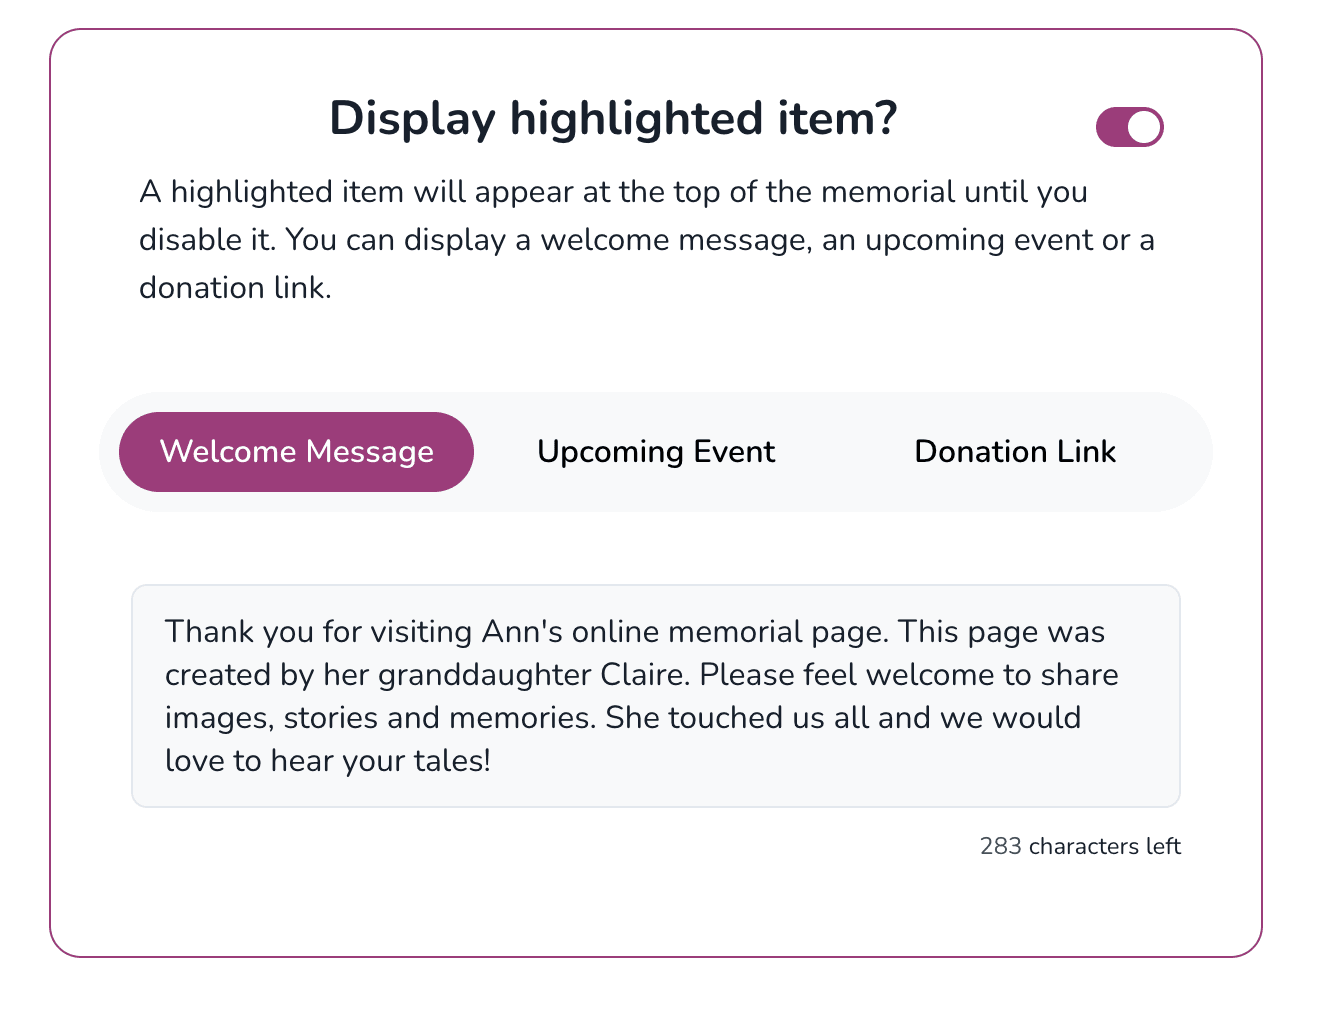Click the character count label below the text box

pyautogui.click(x=1079, y=846)
